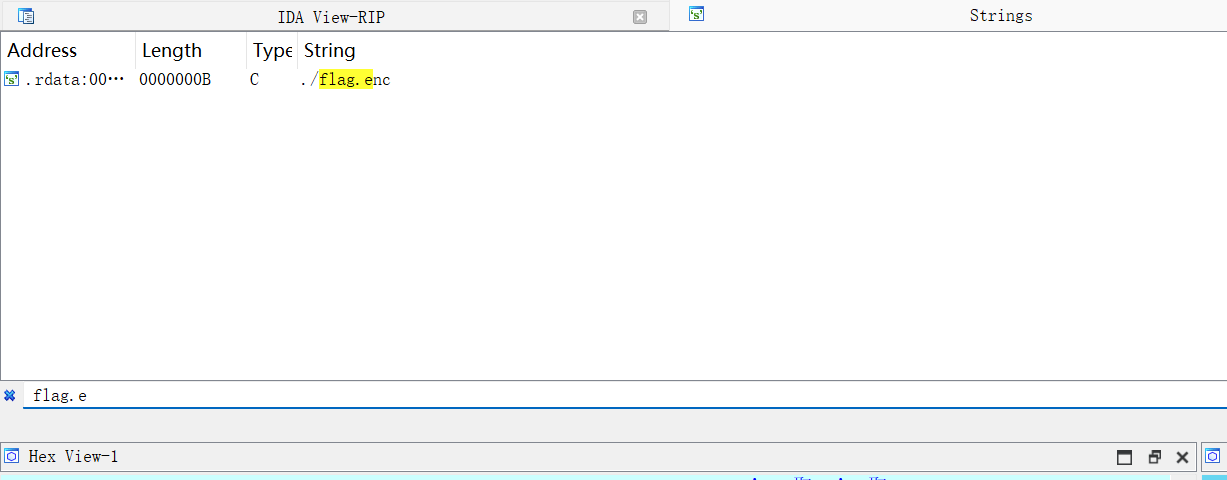Close the Hex View-1 panel
This screenshot has height=480, width=1227.
click(1182, 458)
